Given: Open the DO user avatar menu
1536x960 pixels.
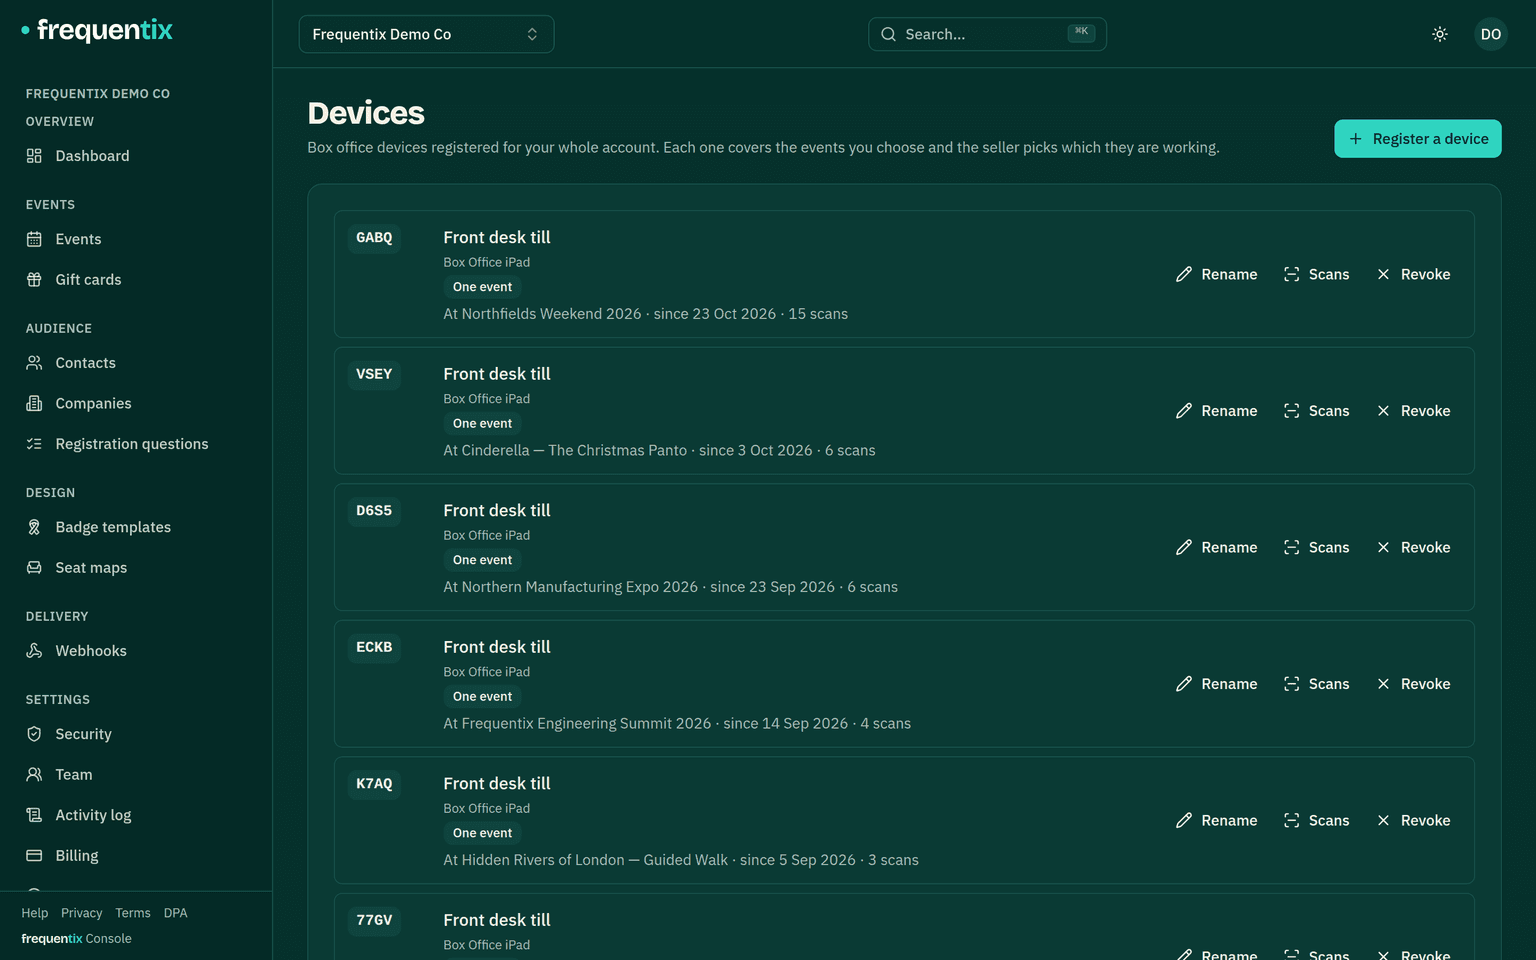Looking at the screenshot, I should tap(1491, 34).
